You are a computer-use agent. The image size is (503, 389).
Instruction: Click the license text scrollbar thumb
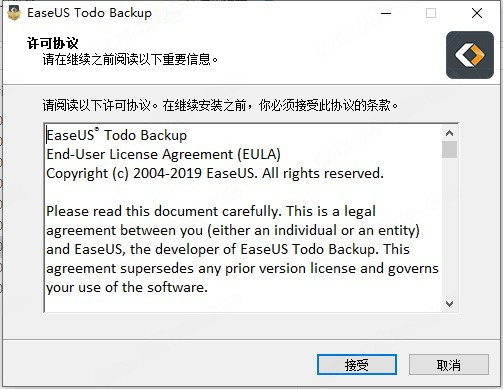(x=449, y=150)
